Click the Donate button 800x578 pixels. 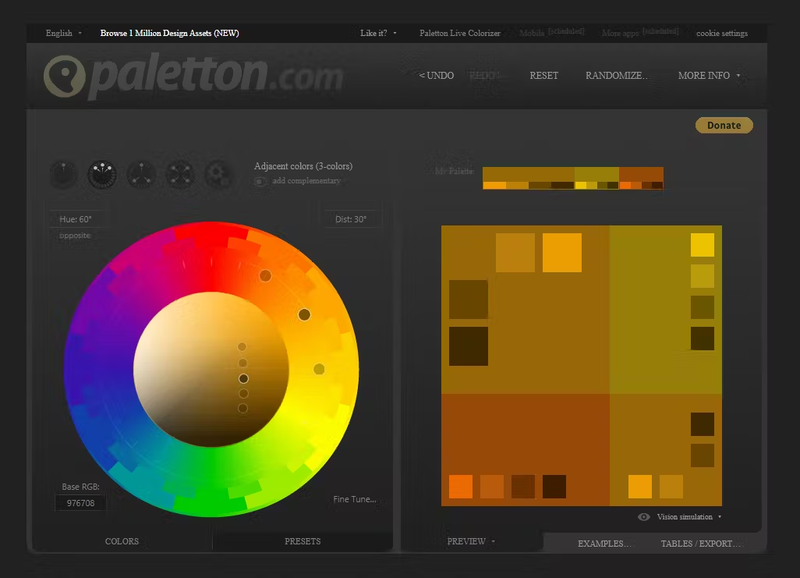coord(724,125)
